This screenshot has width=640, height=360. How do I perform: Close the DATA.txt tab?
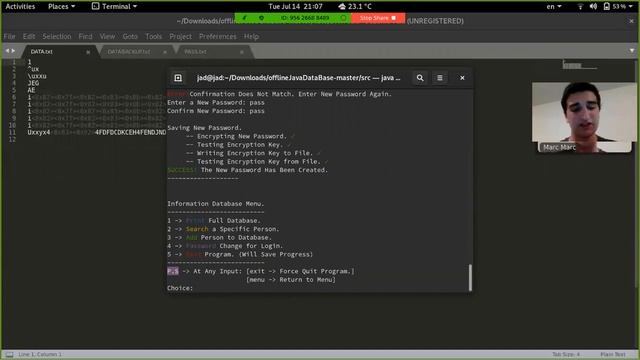[x=88, y=52]
